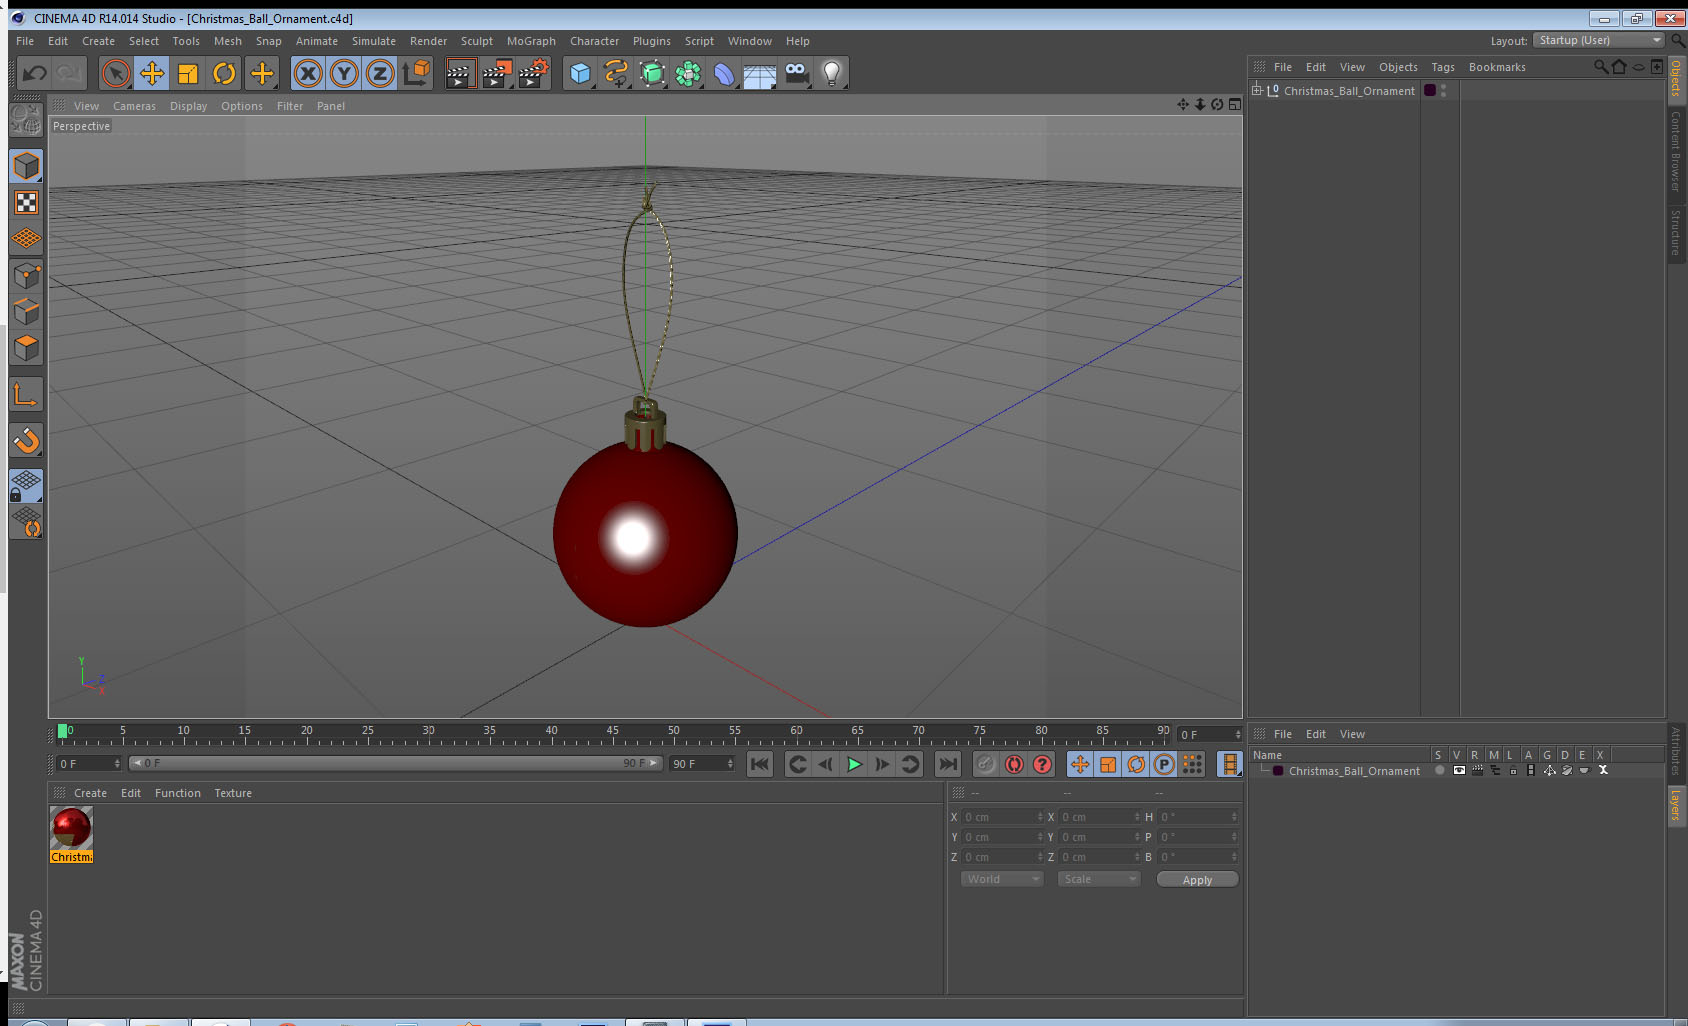Open the deformer objects icon
This screenshot has height=1026, width=1688.
(724, 73)
